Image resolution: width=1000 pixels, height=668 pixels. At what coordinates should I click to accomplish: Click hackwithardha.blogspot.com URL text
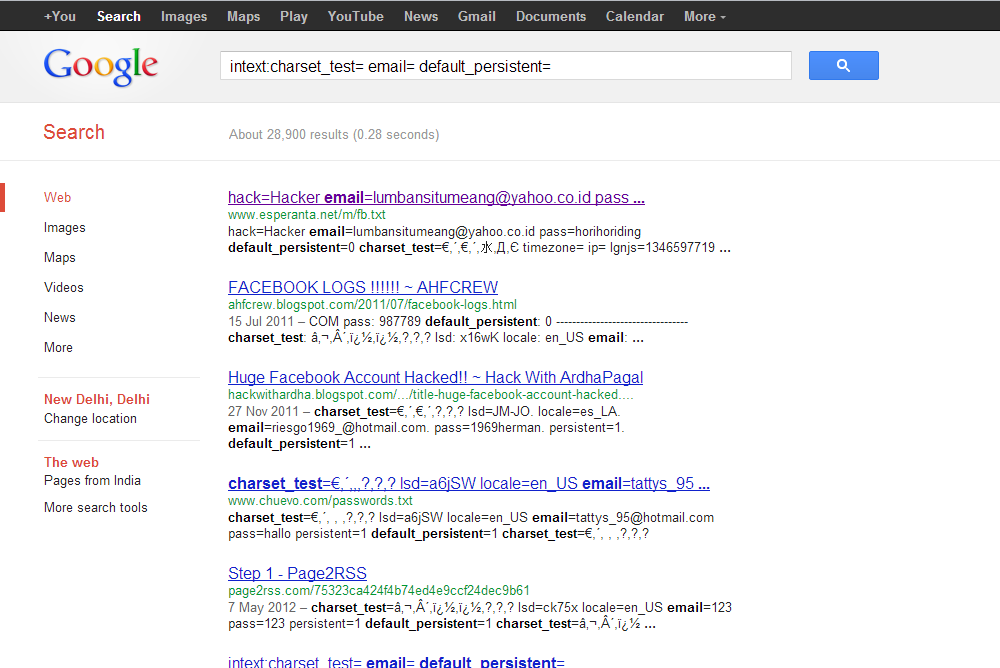[430, 395]
